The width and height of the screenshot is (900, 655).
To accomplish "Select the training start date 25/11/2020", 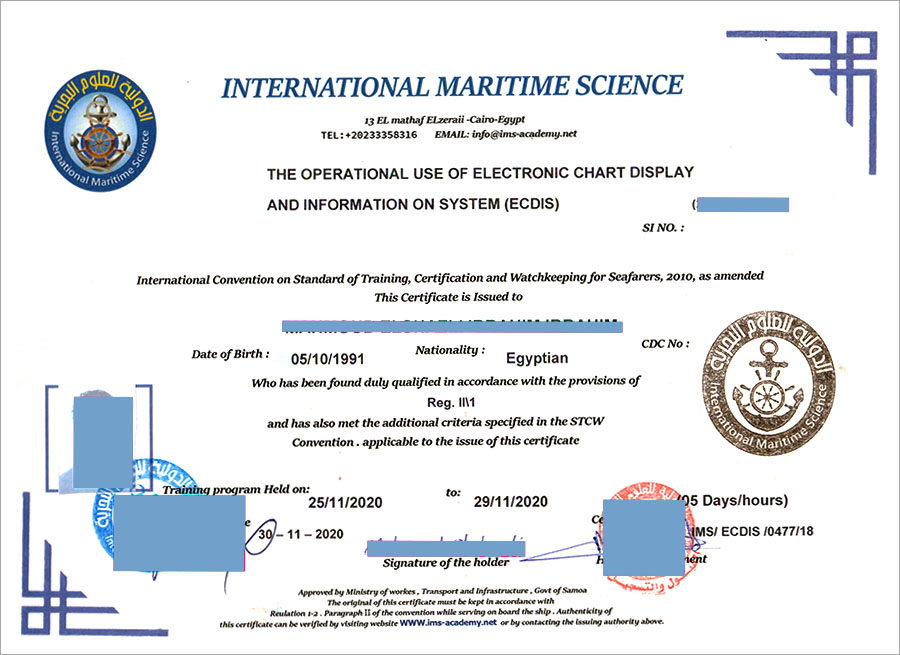I will tap(345, 501).
